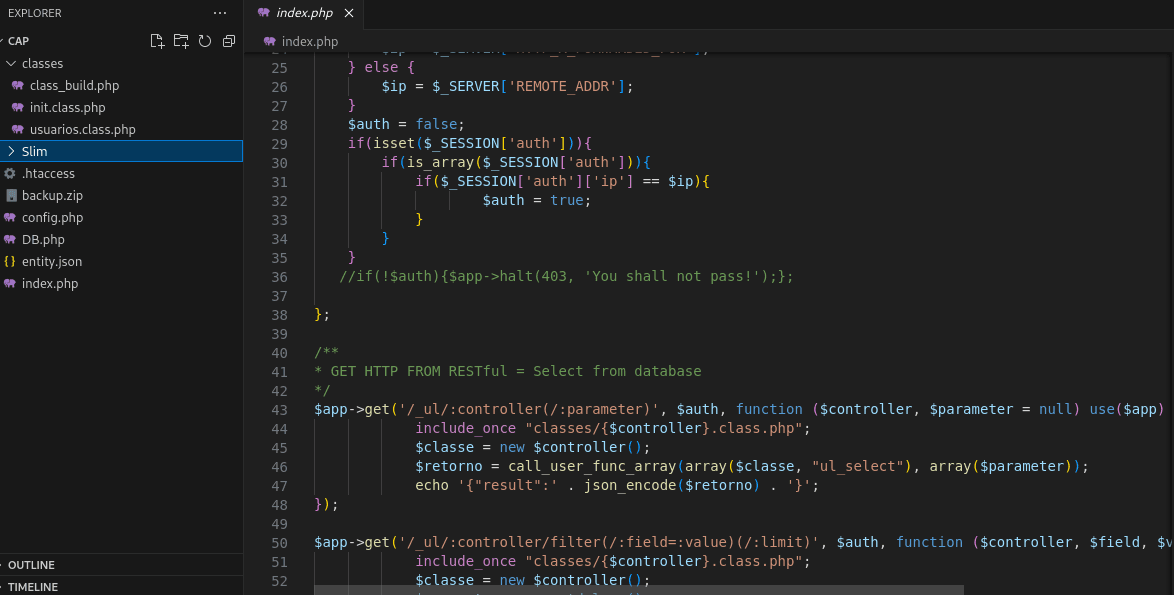Viewport: 1174px width, 595px height.
Task: Click the horizontal scrollbar in the editor
Action: [x=638, y=590]
